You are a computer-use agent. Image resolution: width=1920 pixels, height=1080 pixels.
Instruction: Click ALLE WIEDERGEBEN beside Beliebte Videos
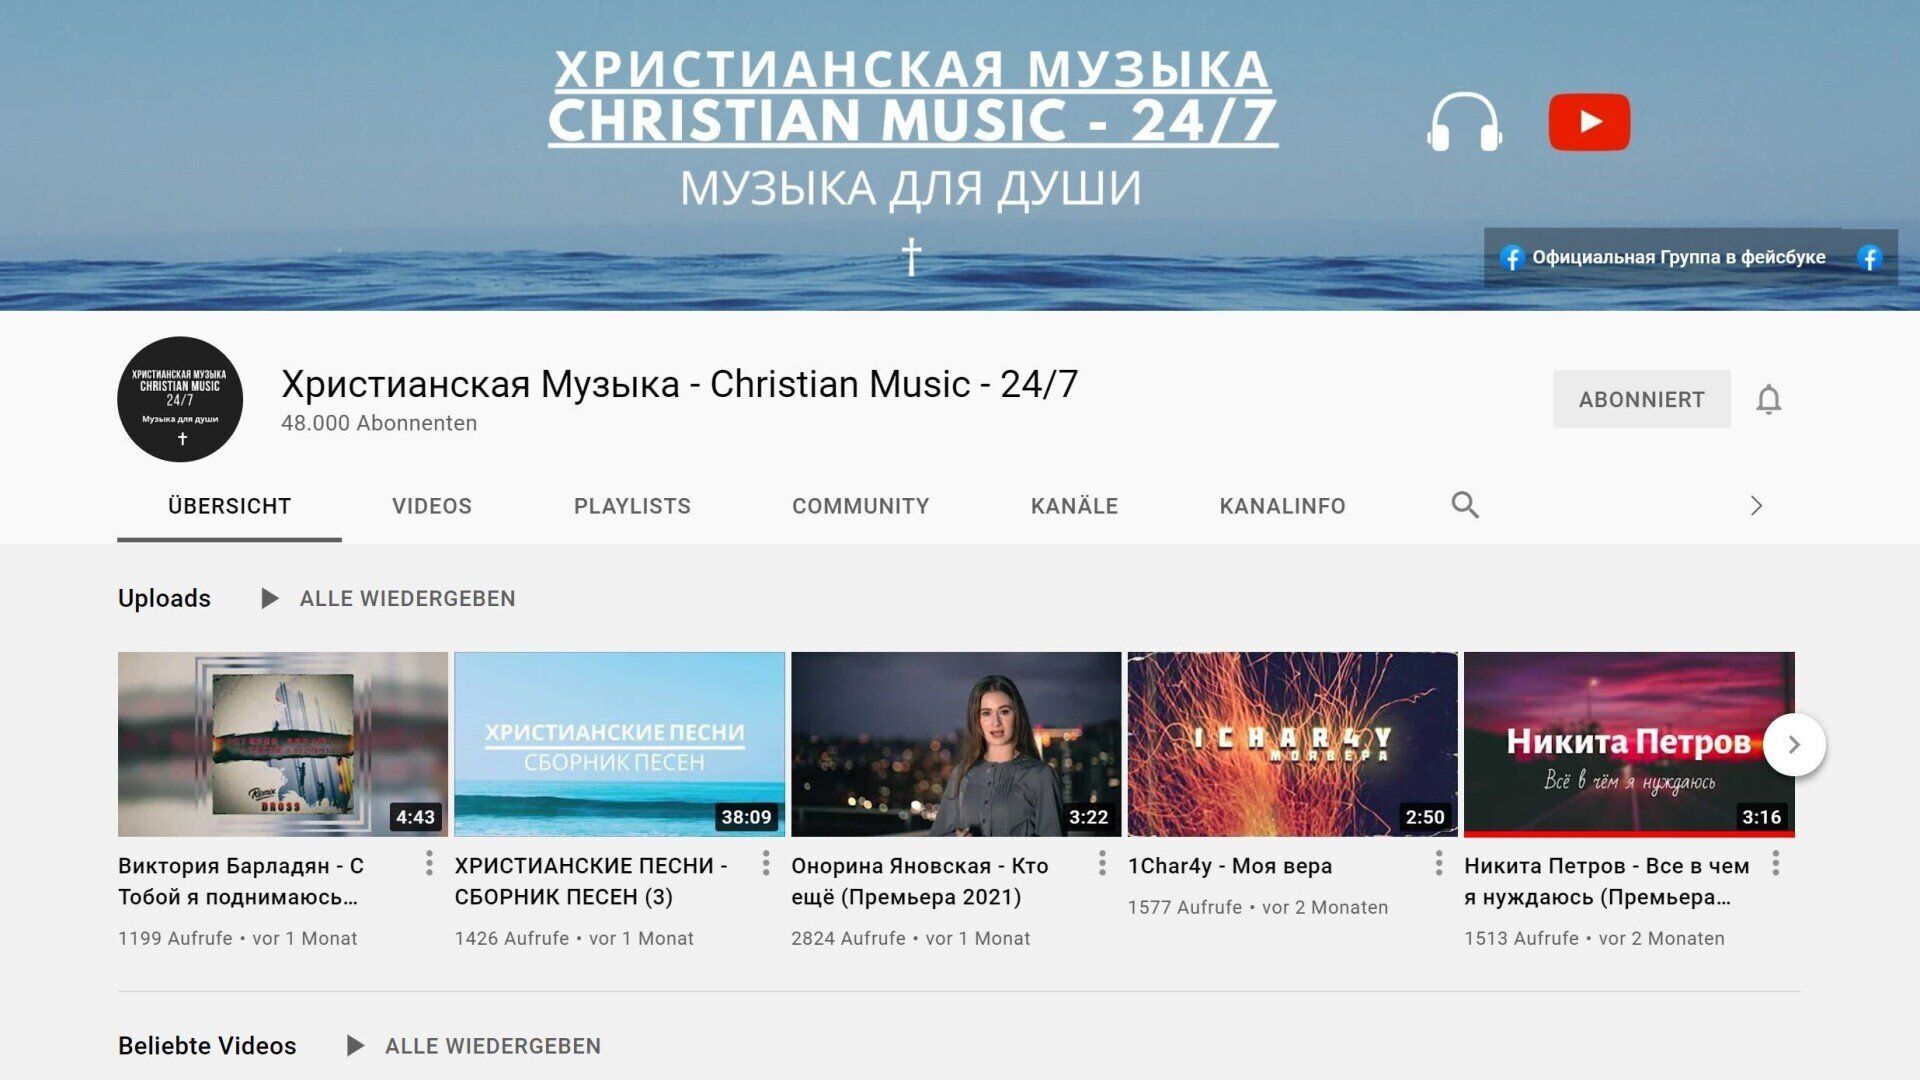pyautogui.click(x=493, y=1046)
